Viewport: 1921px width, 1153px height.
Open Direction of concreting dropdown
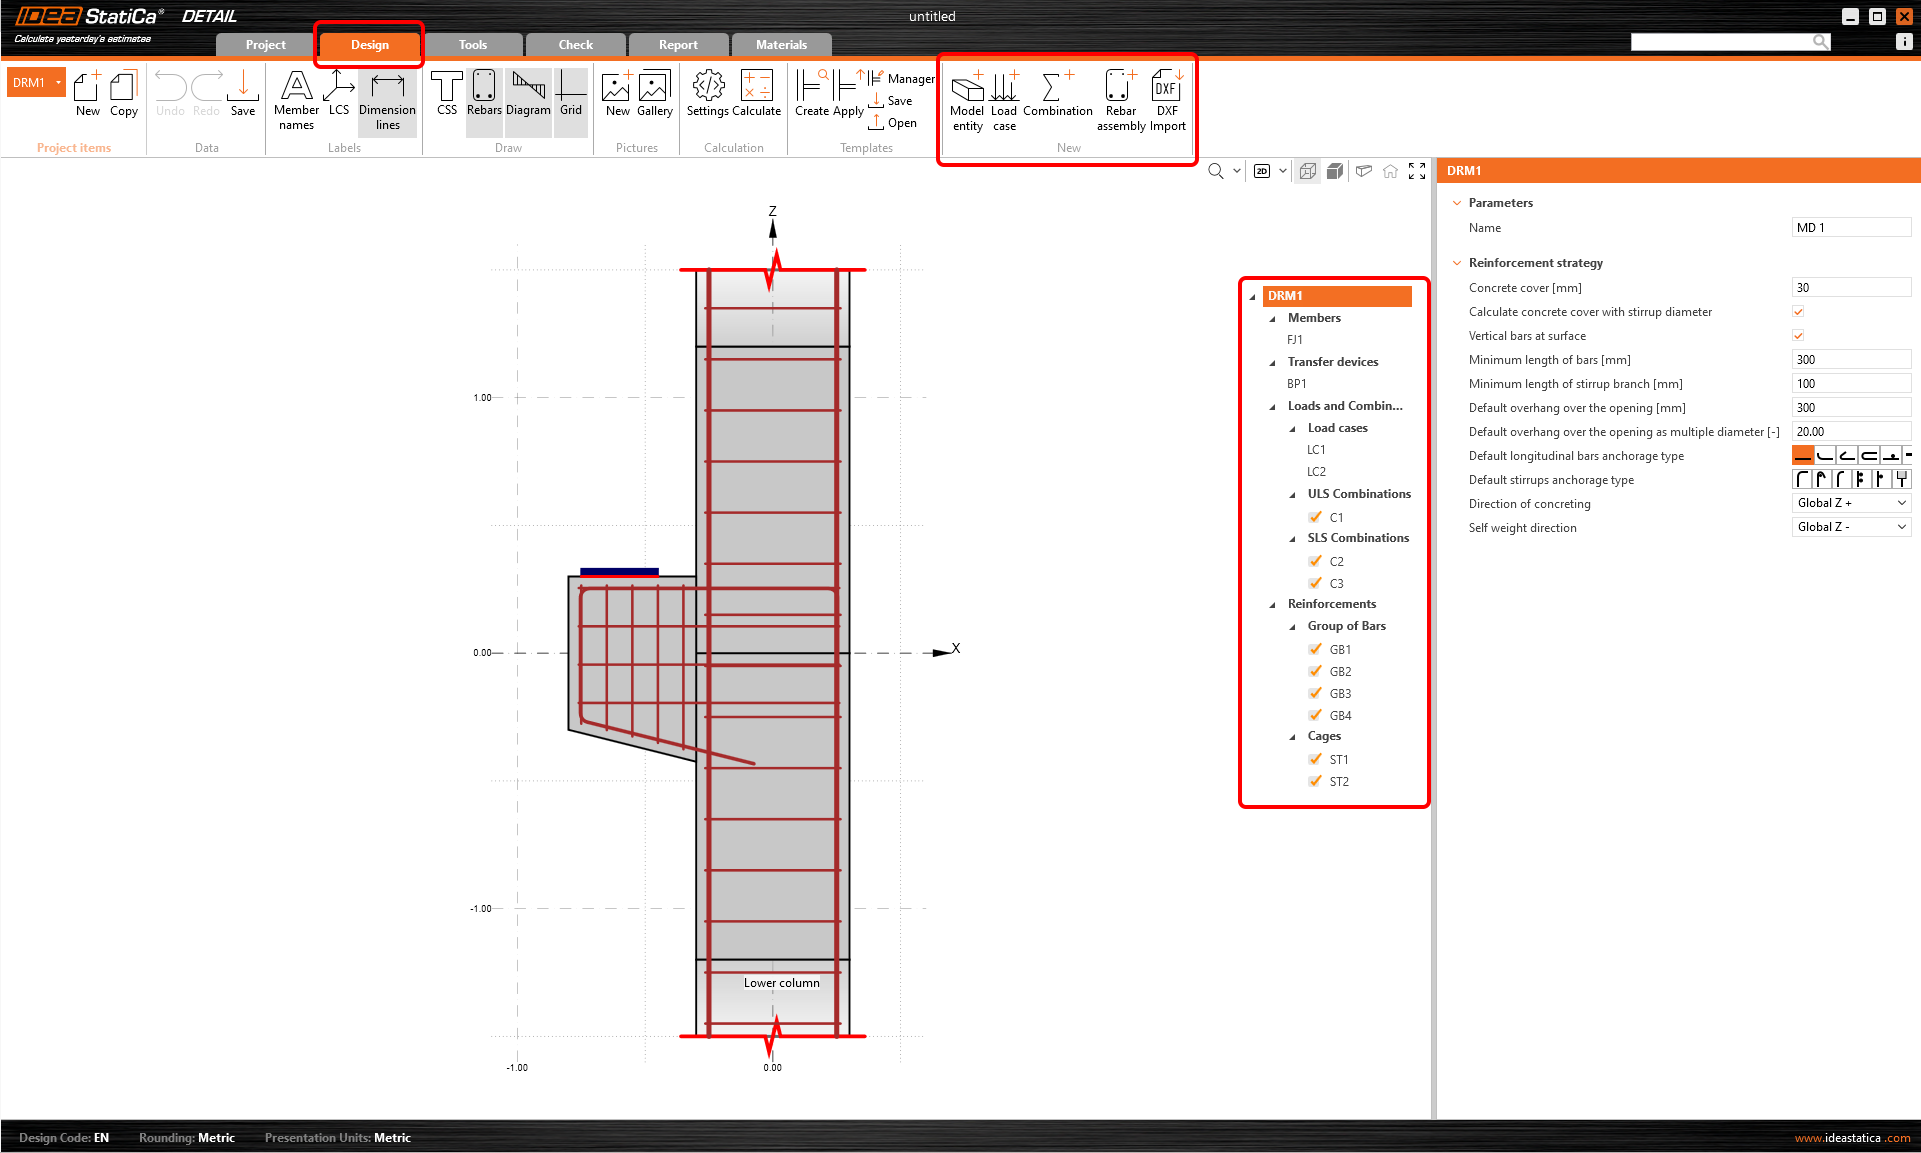1851,503
